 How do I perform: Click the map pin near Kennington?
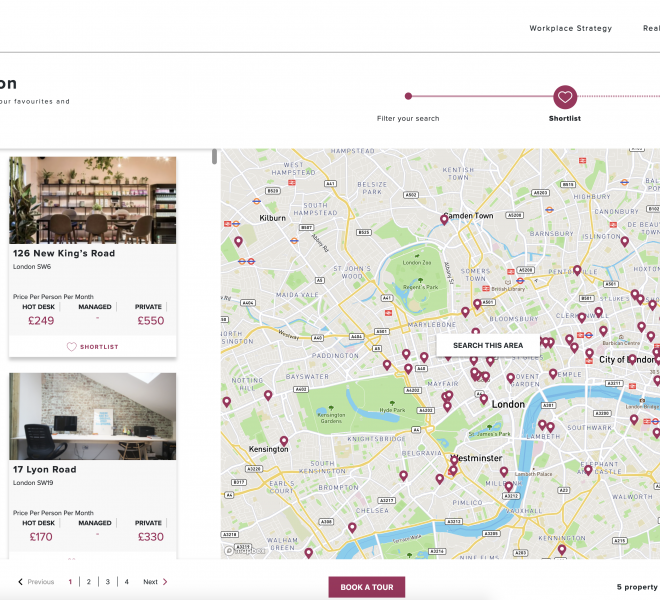(x=562, y=550)
